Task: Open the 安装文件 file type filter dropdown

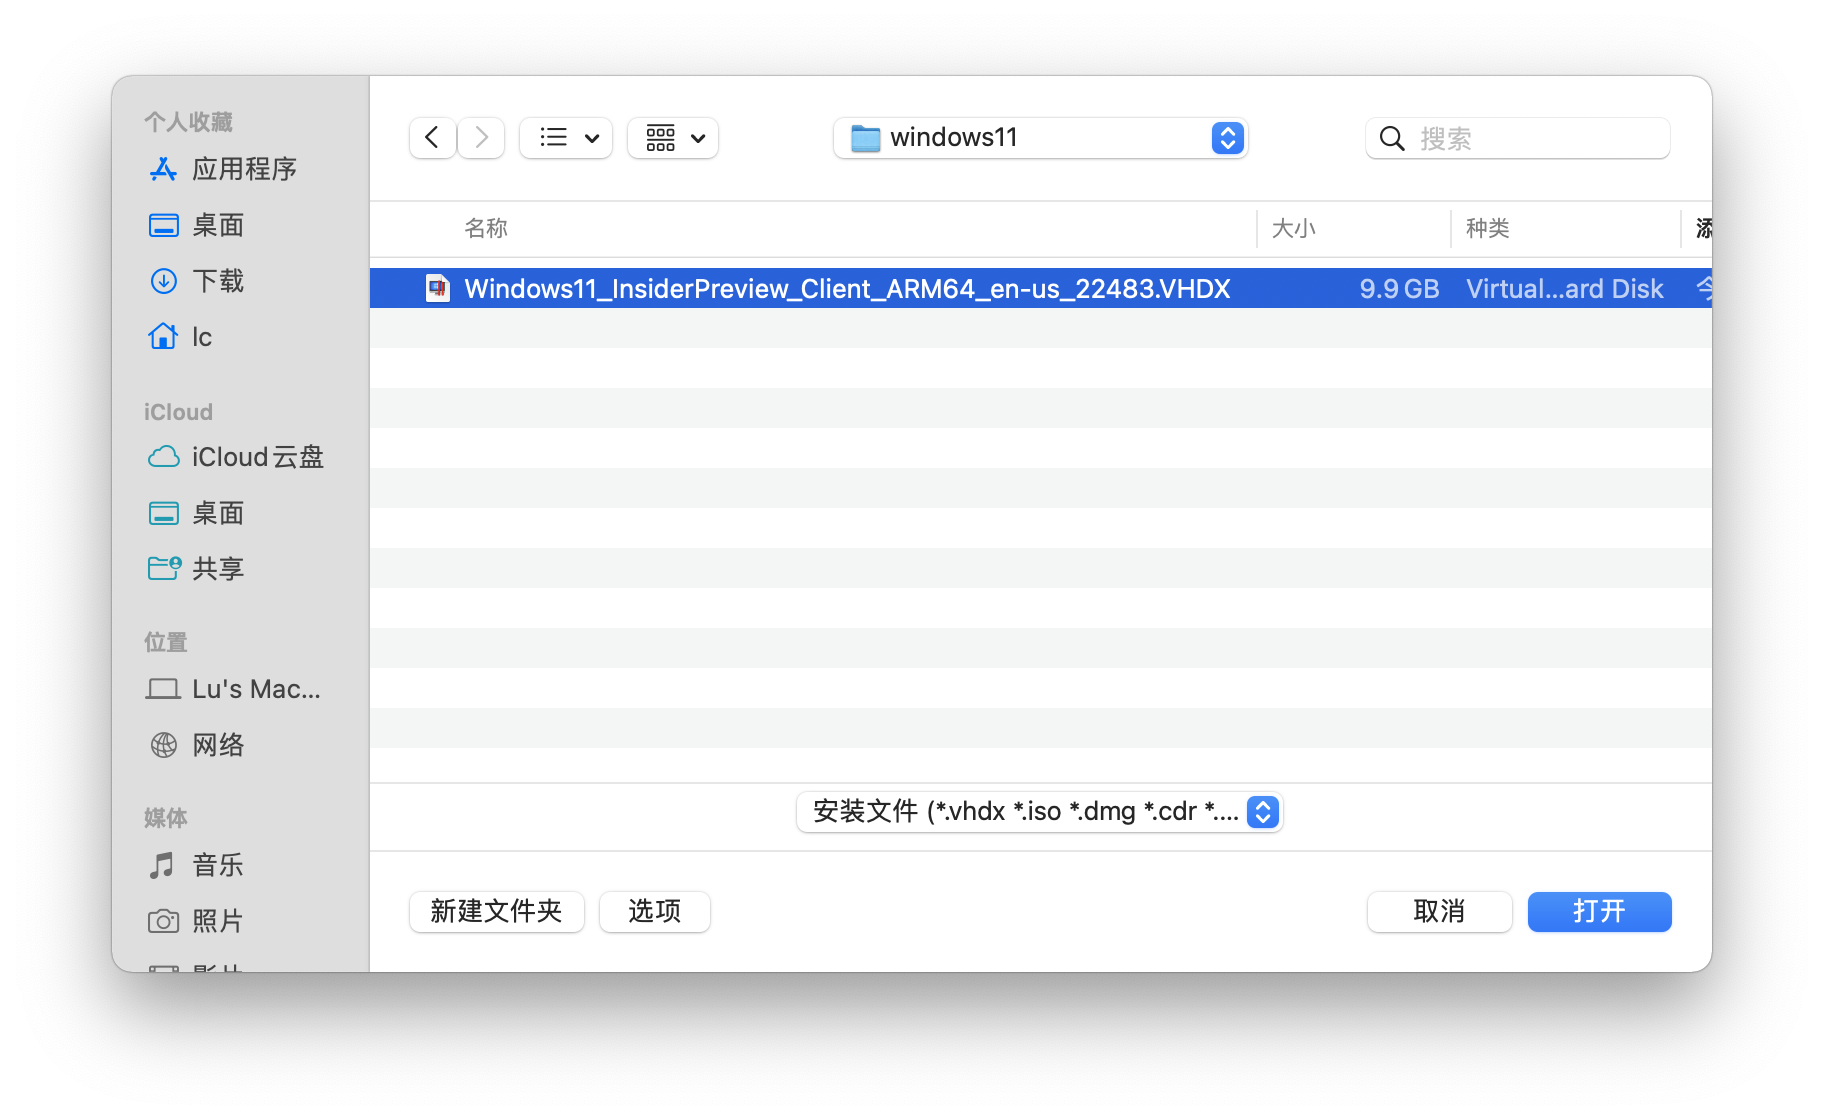Action: click(1040, 812)
